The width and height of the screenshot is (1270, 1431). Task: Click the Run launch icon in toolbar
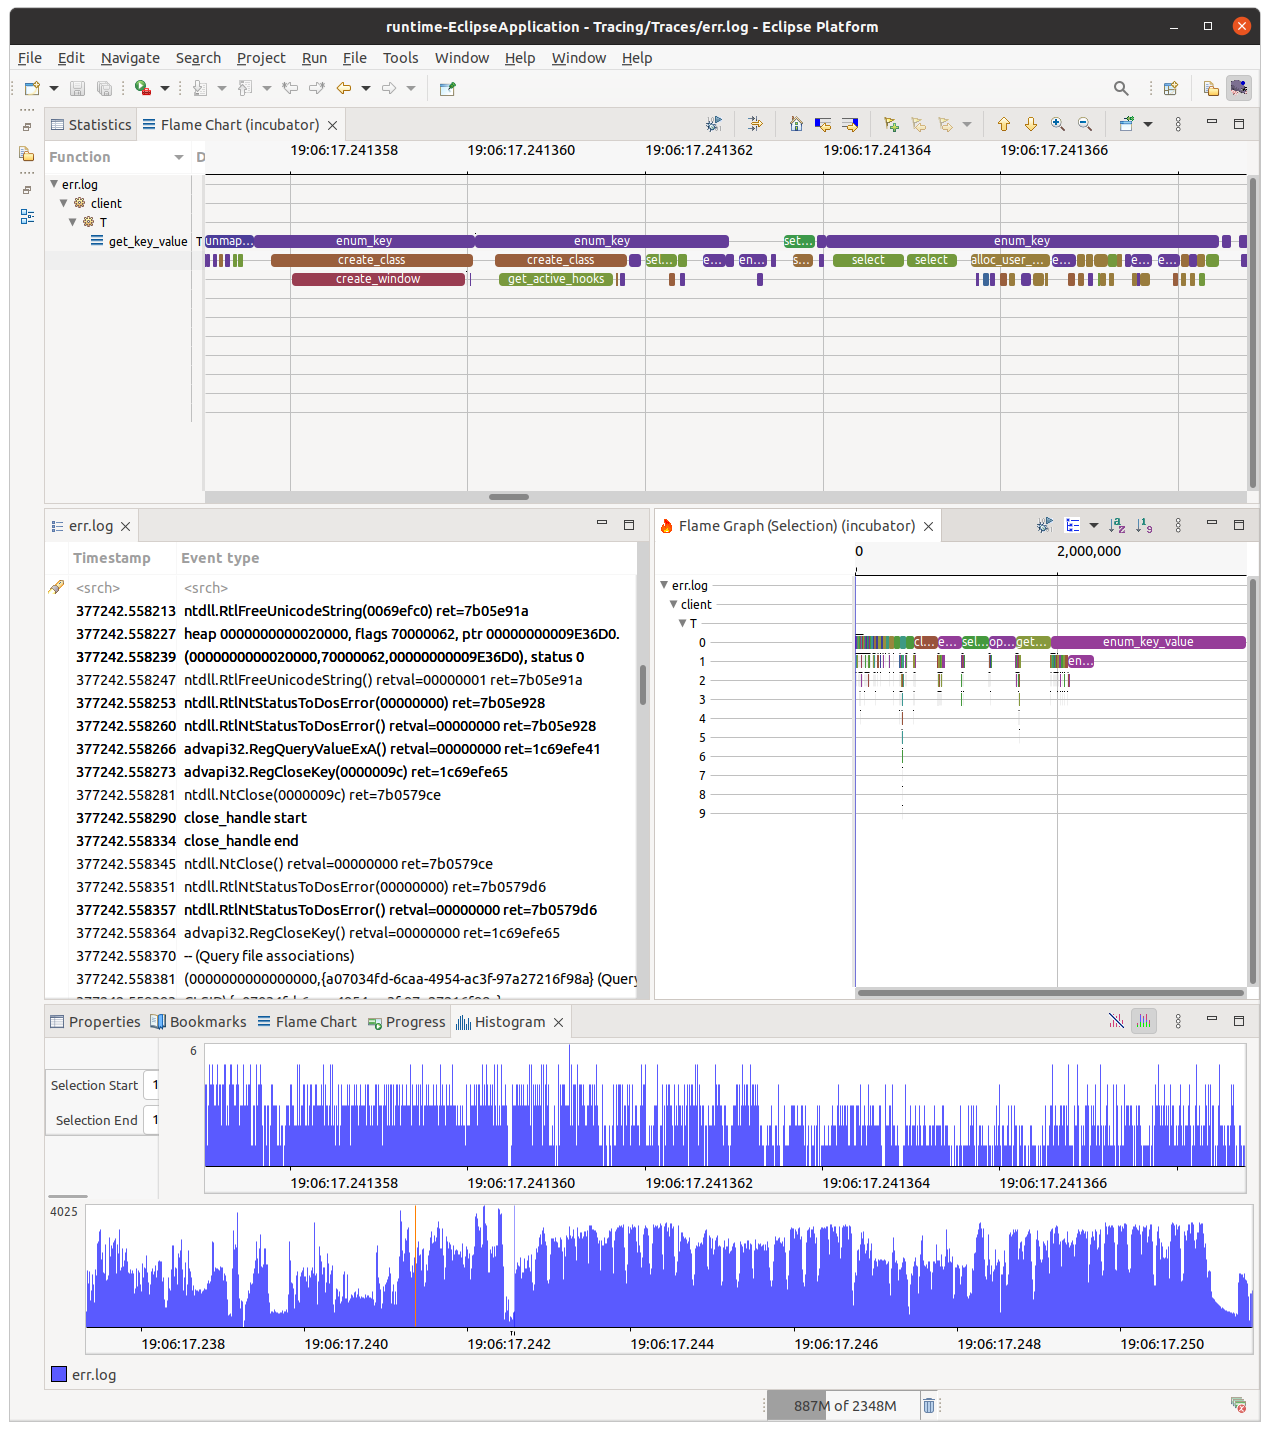click(143, 89)
